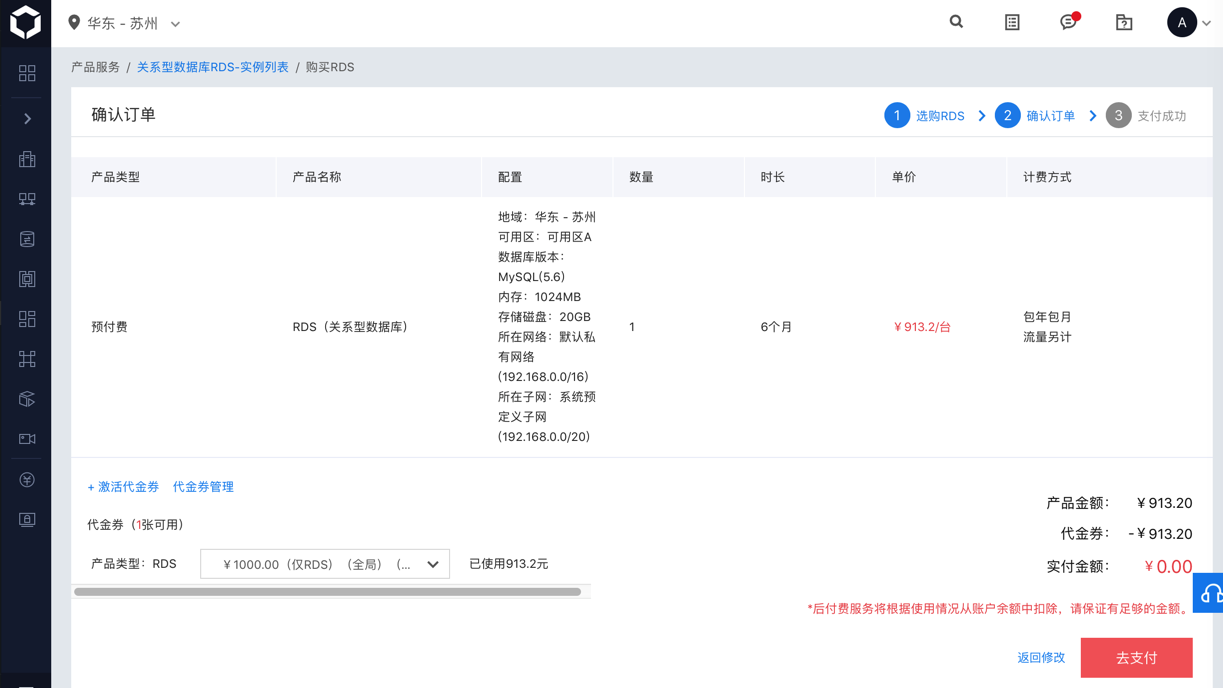Open the network computers icon in sidebar
Image resolution: width=1223 pixels, height=688 pixels.
click(x=27, y=199)
